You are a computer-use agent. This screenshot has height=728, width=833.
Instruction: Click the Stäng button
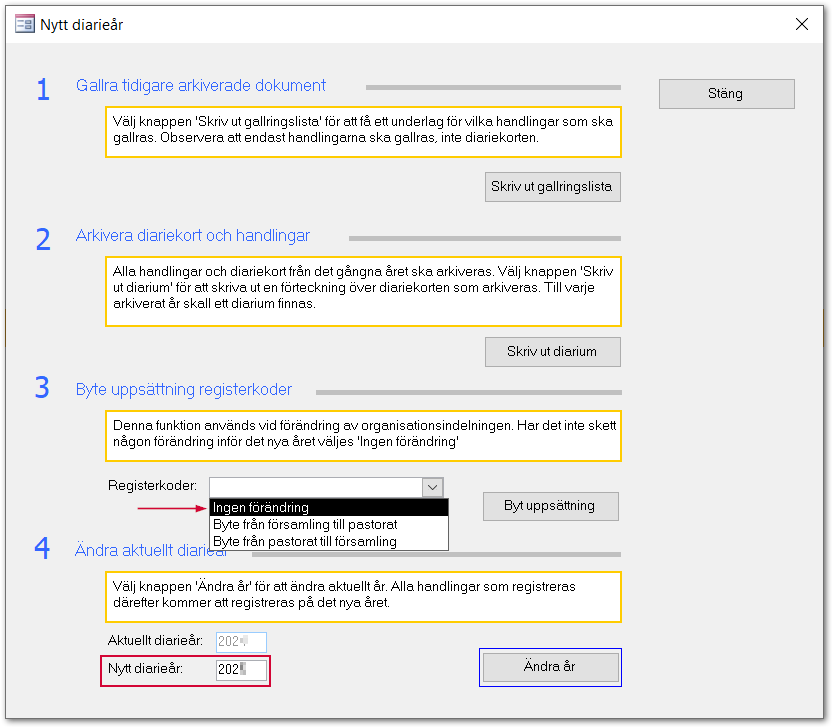(x=726, y=94)
